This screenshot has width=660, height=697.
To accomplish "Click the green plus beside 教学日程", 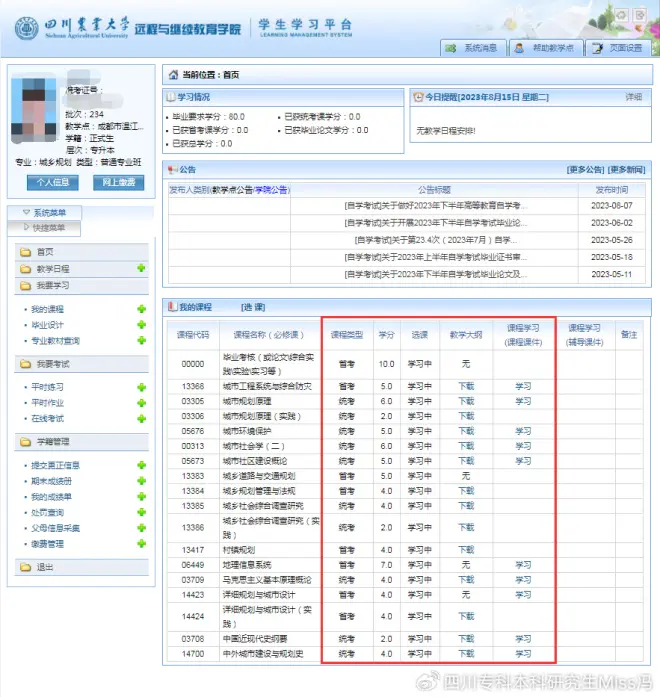I will [141, 269].
